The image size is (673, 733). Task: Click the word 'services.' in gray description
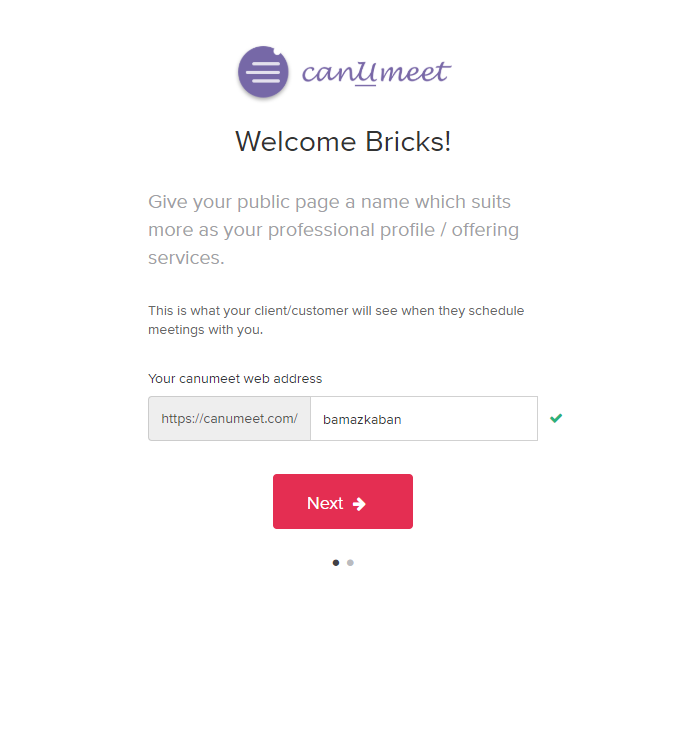(x=186, y=258)
